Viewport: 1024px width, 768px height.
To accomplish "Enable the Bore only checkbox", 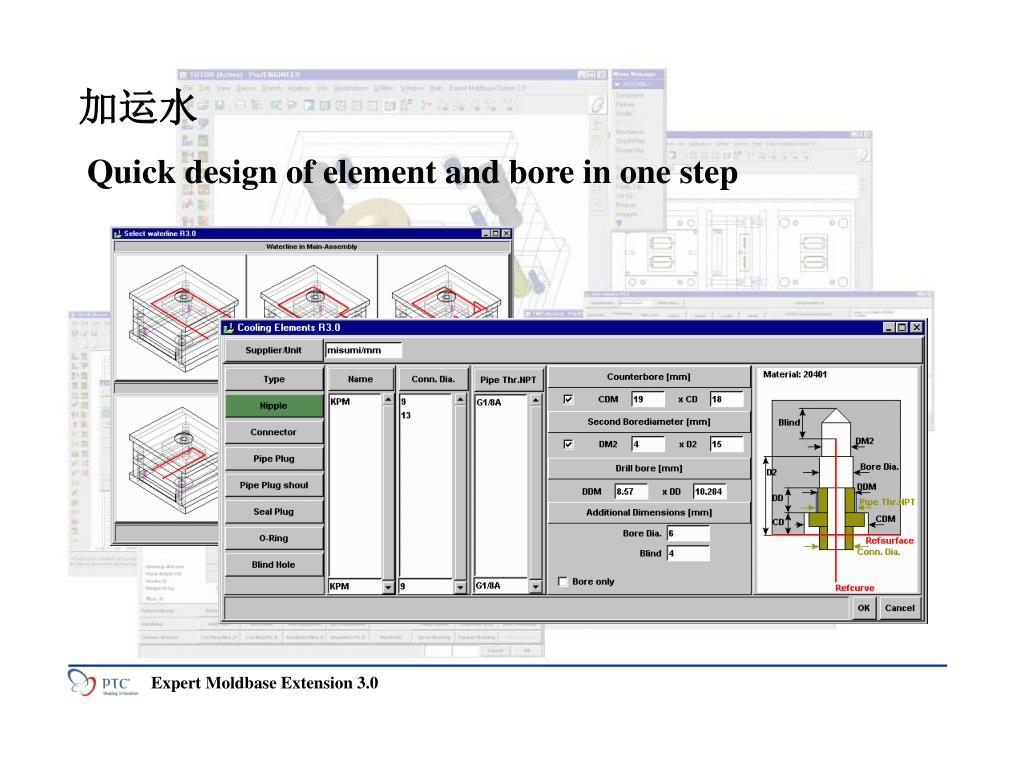I will (x=563, y=581).
